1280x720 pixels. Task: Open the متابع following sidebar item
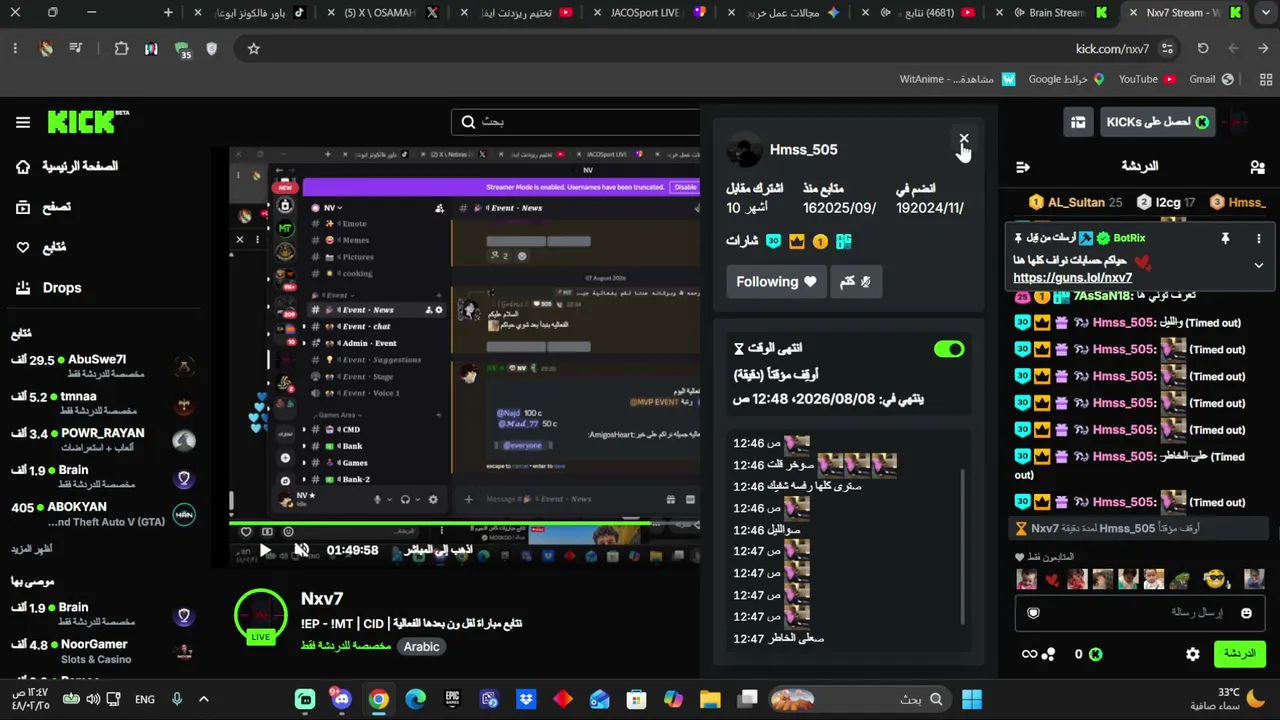point(42,247)
